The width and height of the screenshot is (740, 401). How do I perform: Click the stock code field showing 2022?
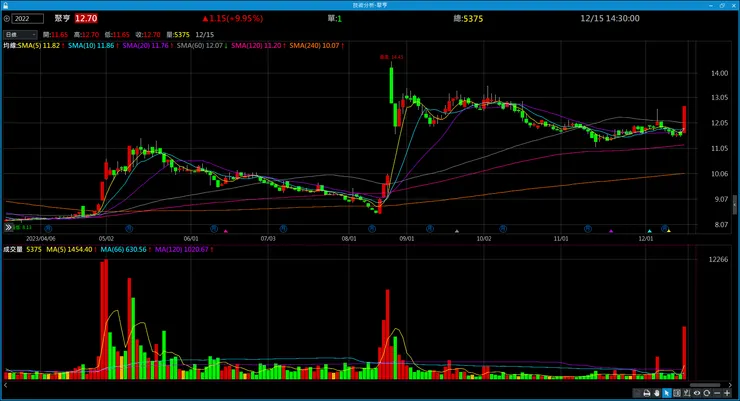click(x=27, y=19)
